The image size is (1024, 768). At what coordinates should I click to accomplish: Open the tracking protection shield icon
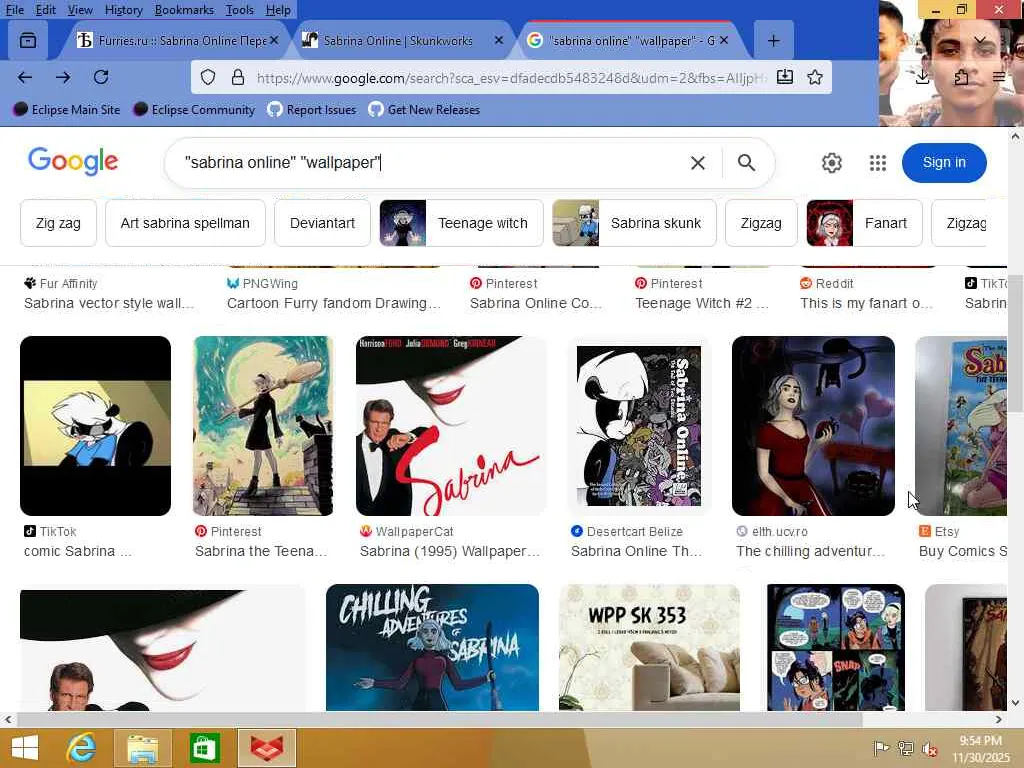click(x=208, y=78)
